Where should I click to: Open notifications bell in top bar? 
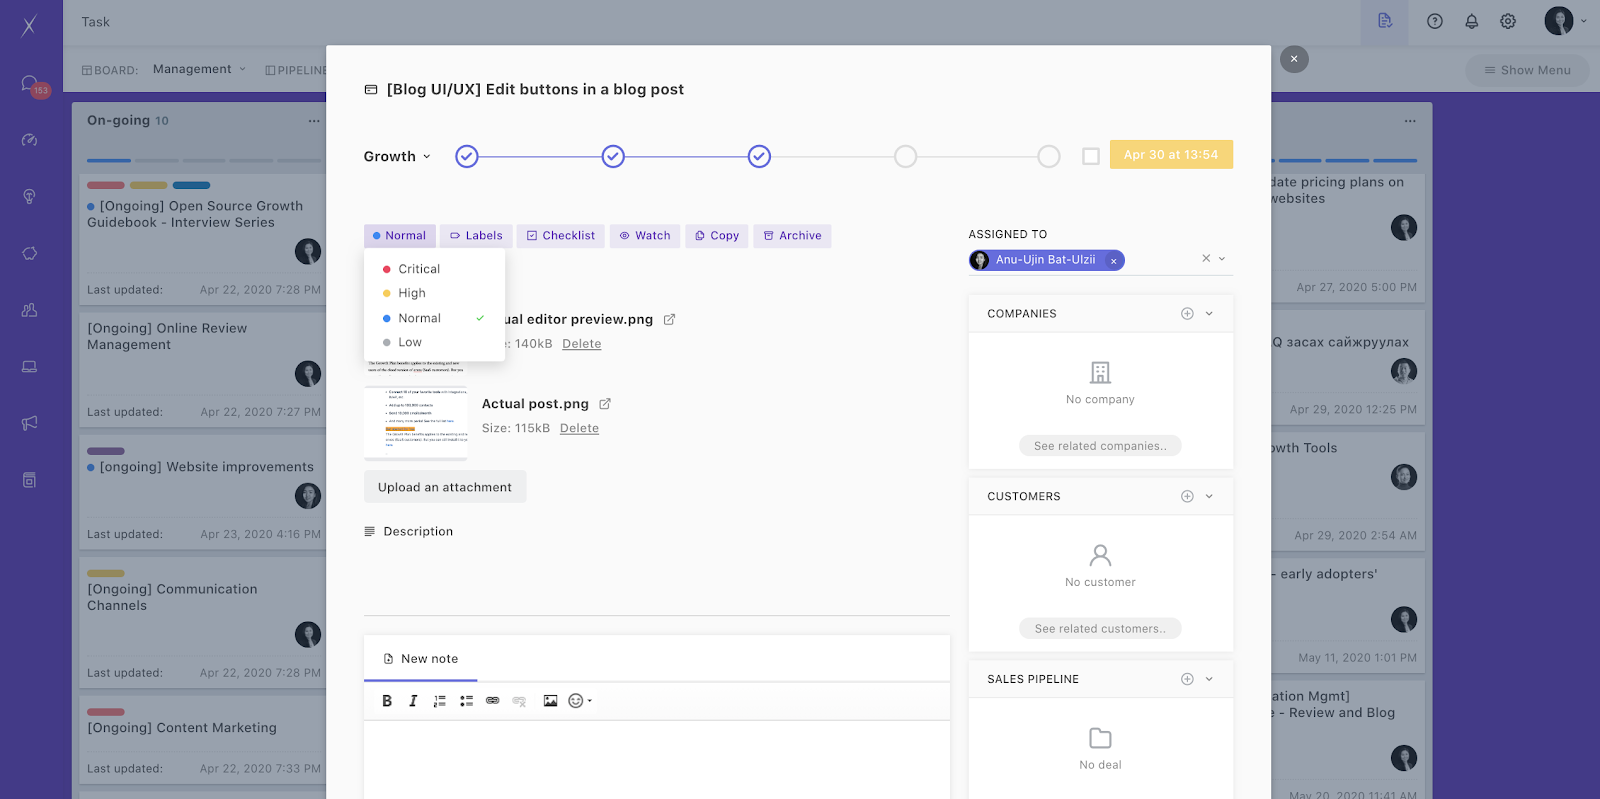tap(1471, 21)
